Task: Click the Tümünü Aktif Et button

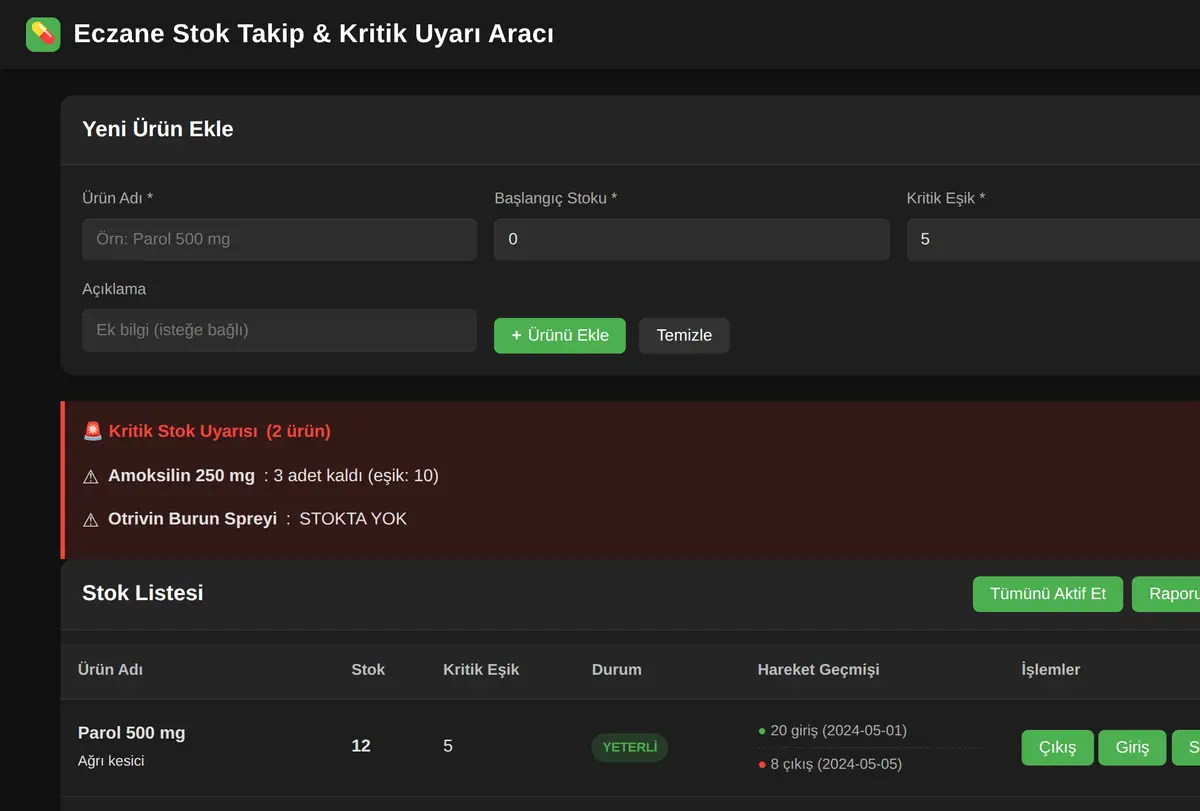Action: pyautogui.click(x=1048, y=594)
